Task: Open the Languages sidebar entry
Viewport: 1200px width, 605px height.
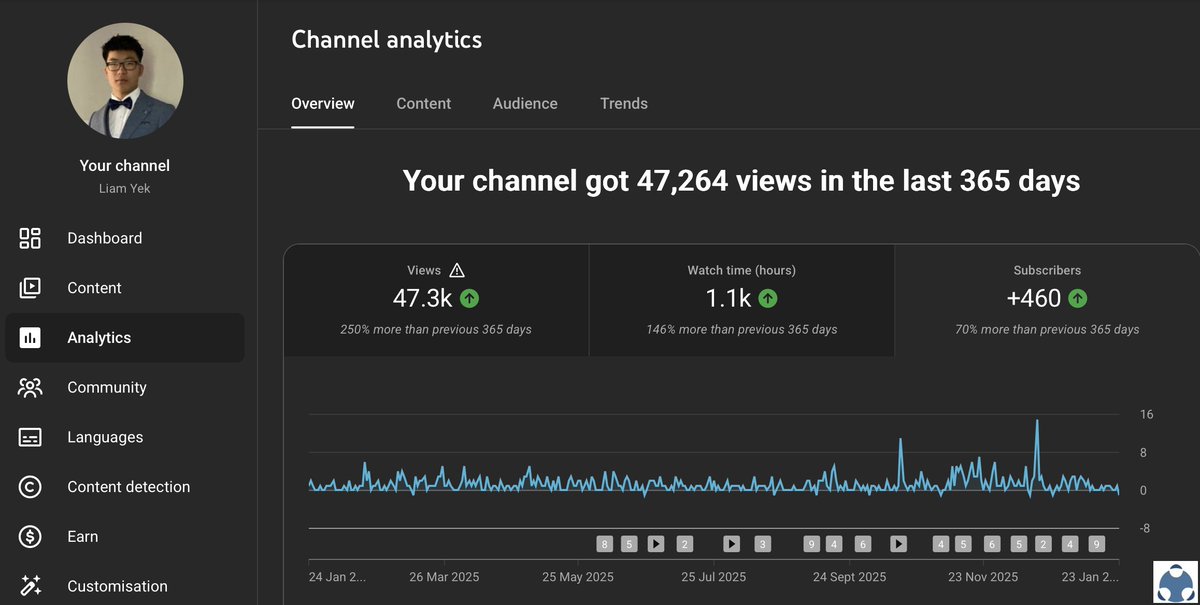Action: (x=105, y=437)
